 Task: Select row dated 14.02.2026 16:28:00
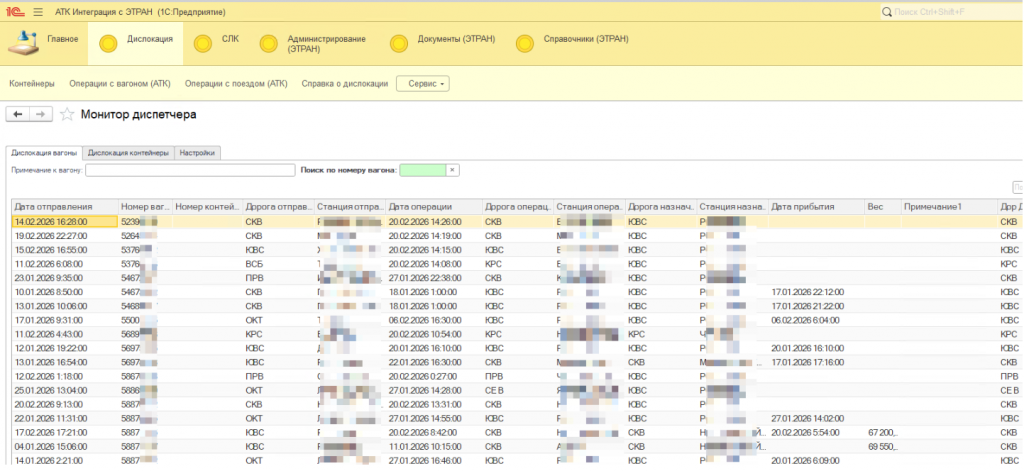(517, 221)
